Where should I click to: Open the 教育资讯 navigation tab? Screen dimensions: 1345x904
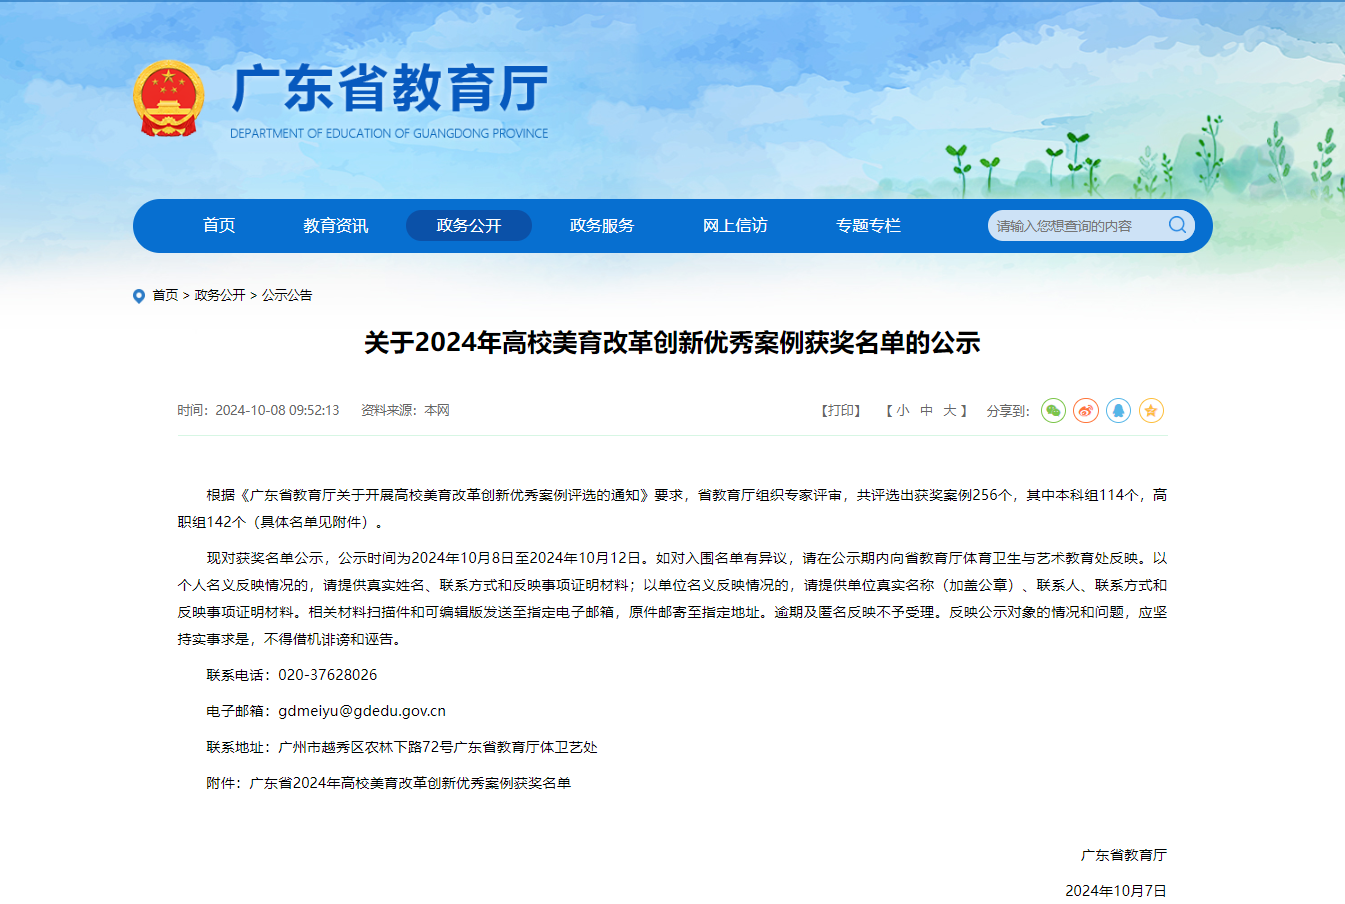click(336, 226)
